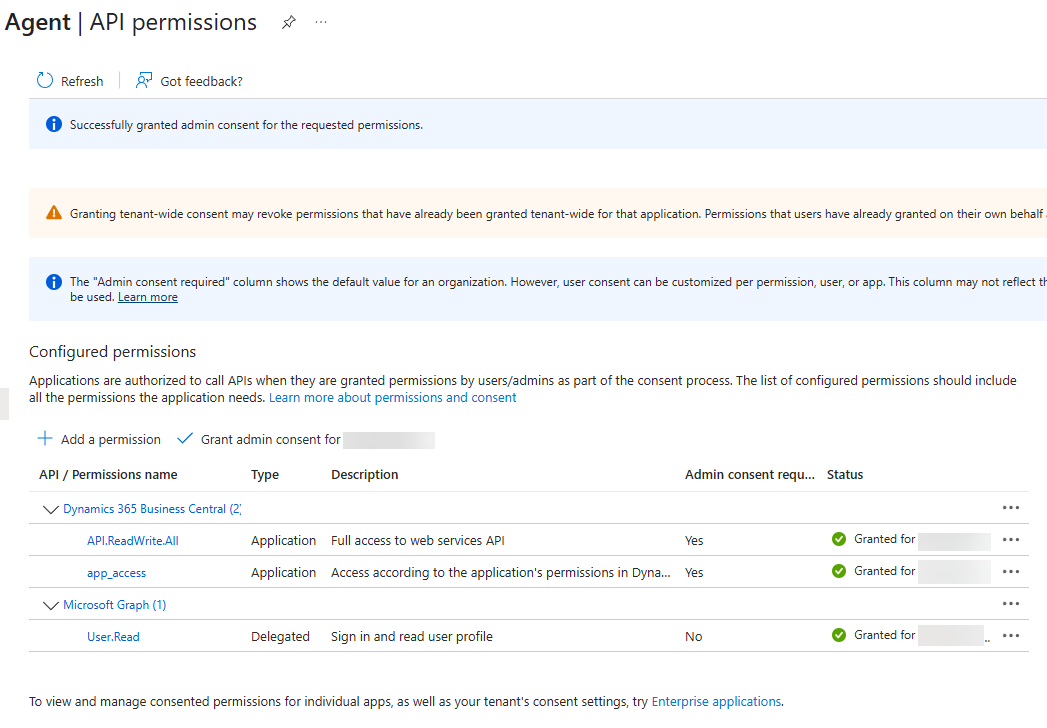1047x728 pixels.
Task: Open the app_access permission link
Action: coord(116,573)
